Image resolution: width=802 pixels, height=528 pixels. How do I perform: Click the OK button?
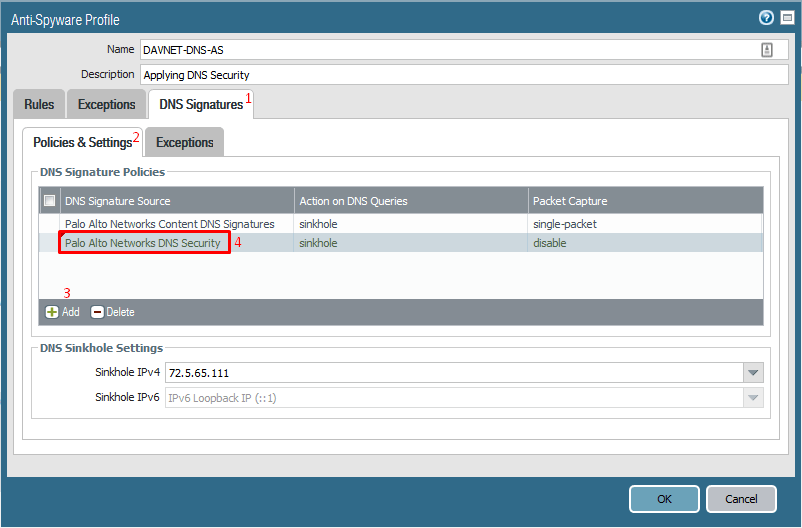[x=664, y=499]
